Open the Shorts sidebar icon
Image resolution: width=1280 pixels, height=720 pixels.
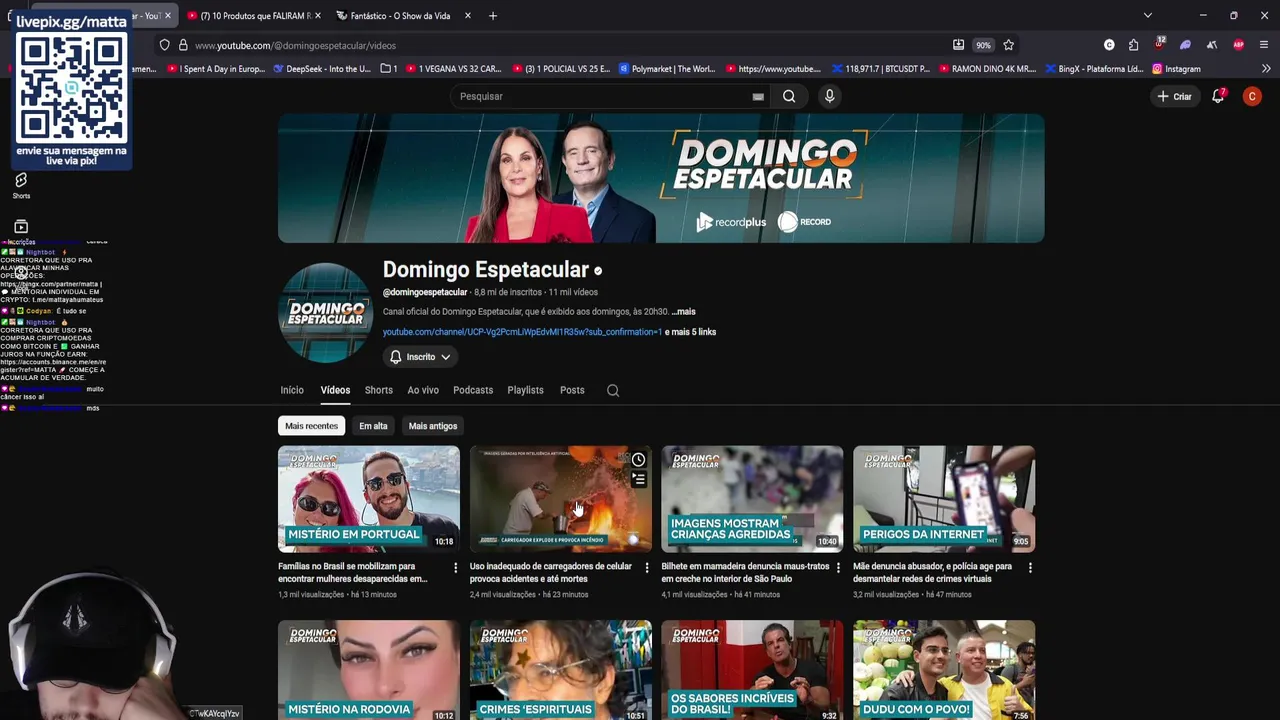(x=21, y=185)
